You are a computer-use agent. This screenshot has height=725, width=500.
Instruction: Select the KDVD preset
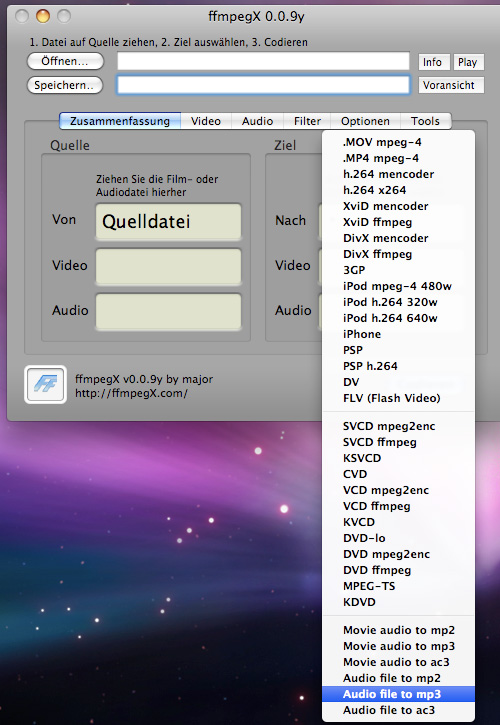[398, 602]
